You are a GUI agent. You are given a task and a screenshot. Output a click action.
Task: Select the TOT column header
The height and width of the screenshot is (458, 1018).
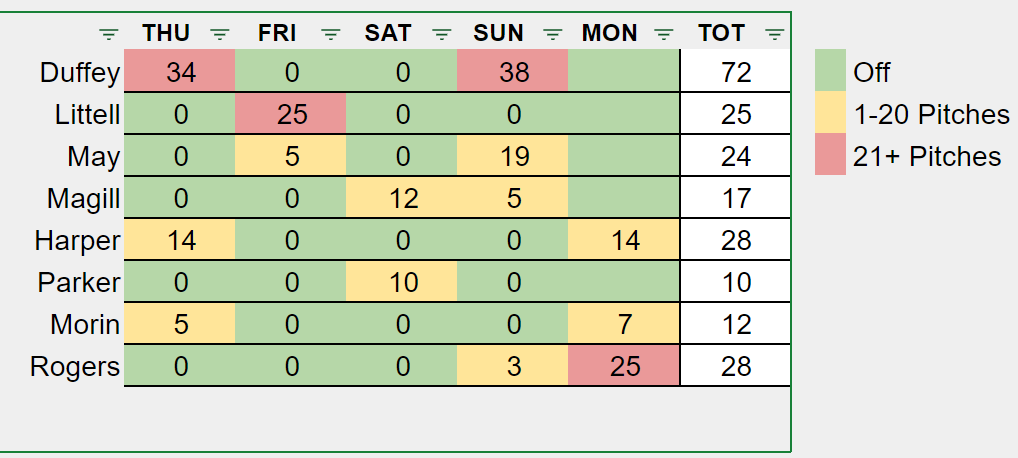coord(721,33)
